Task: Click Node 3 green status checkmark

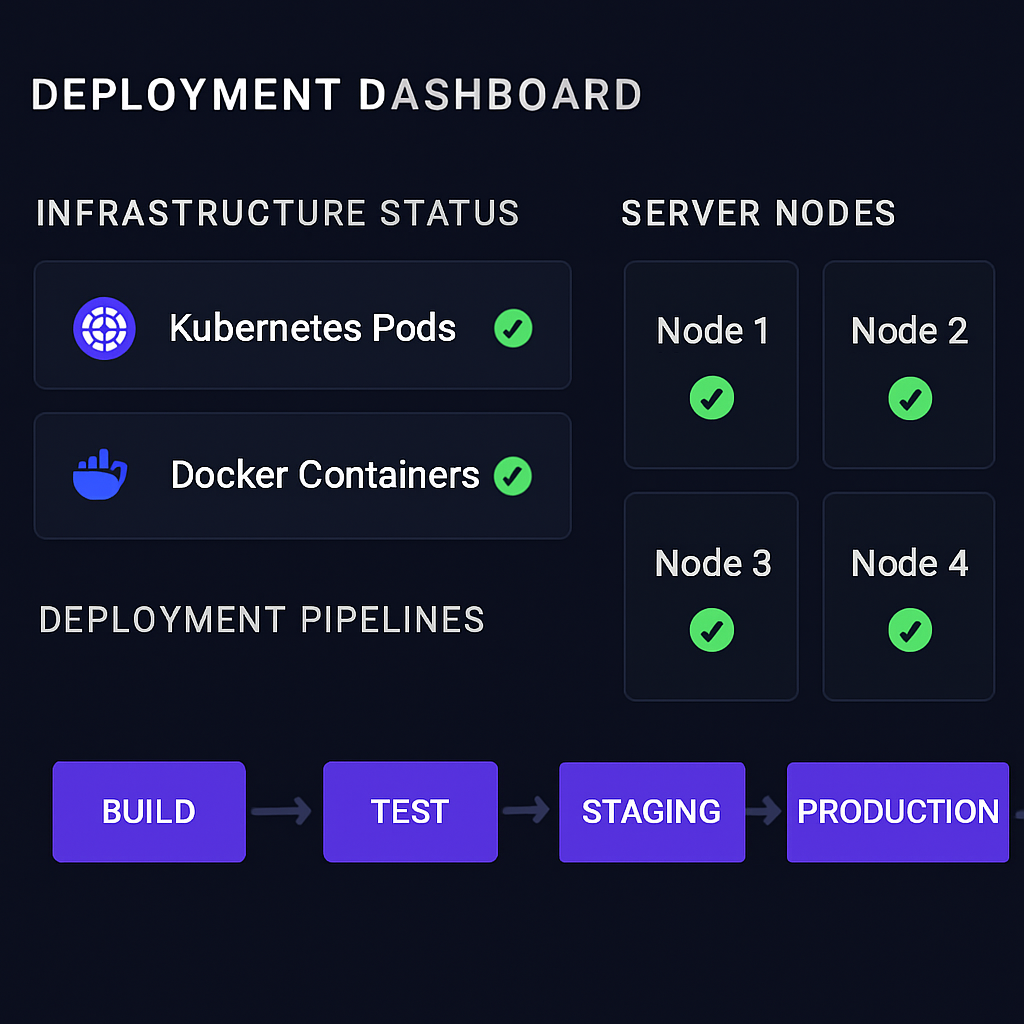Action: click(x=712, y=630)
